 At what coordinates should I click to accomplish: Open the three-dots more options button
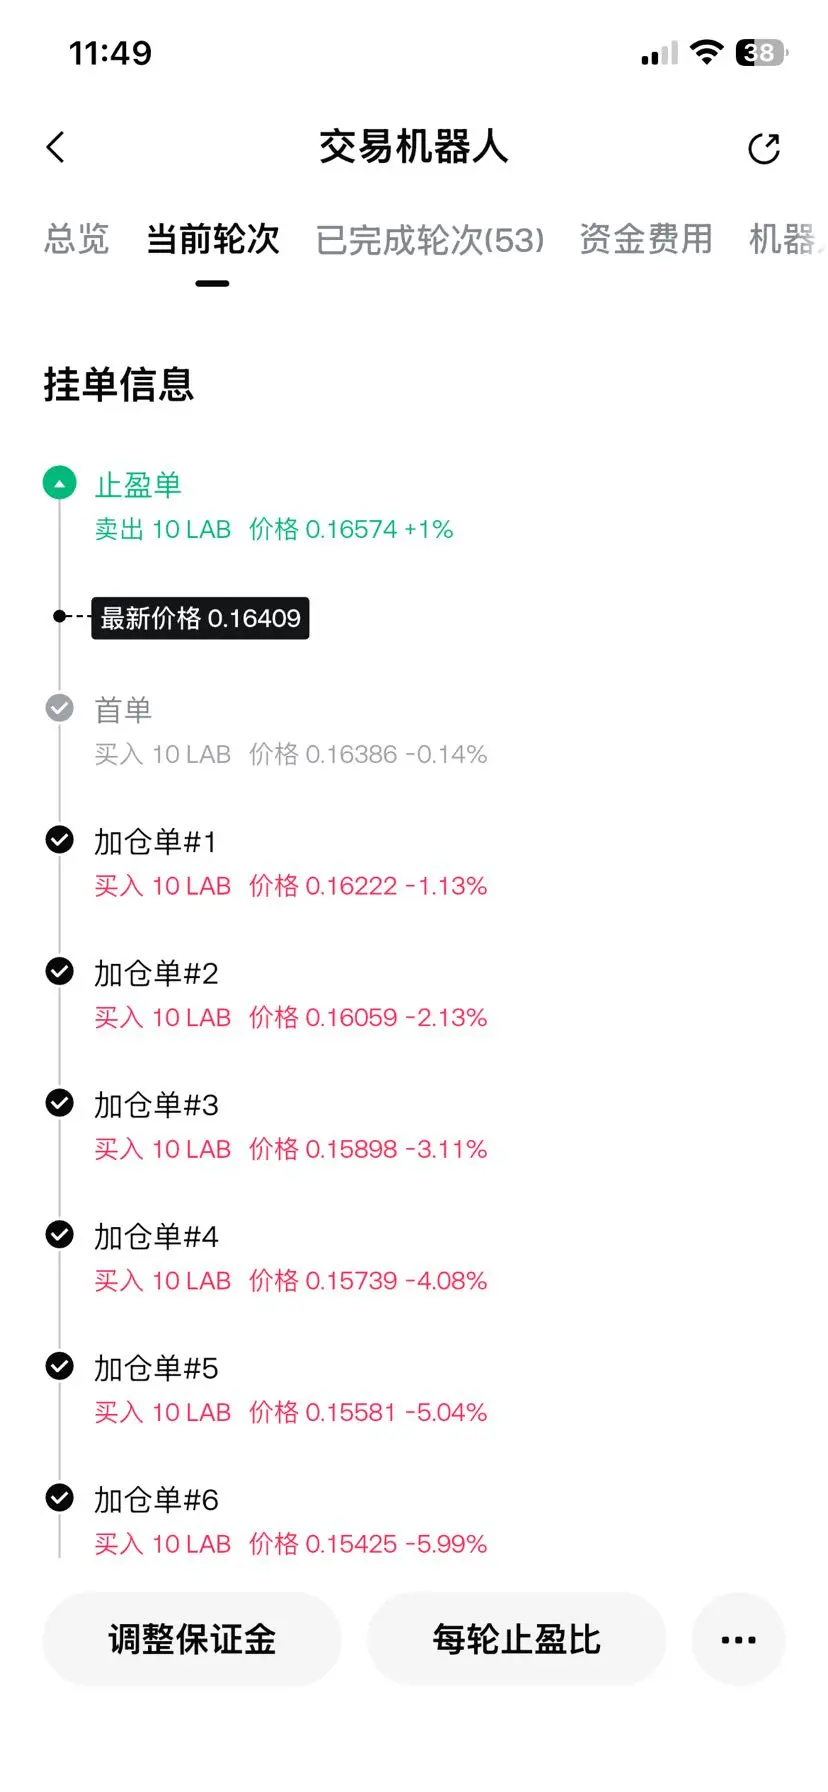tap(738, 1639)
